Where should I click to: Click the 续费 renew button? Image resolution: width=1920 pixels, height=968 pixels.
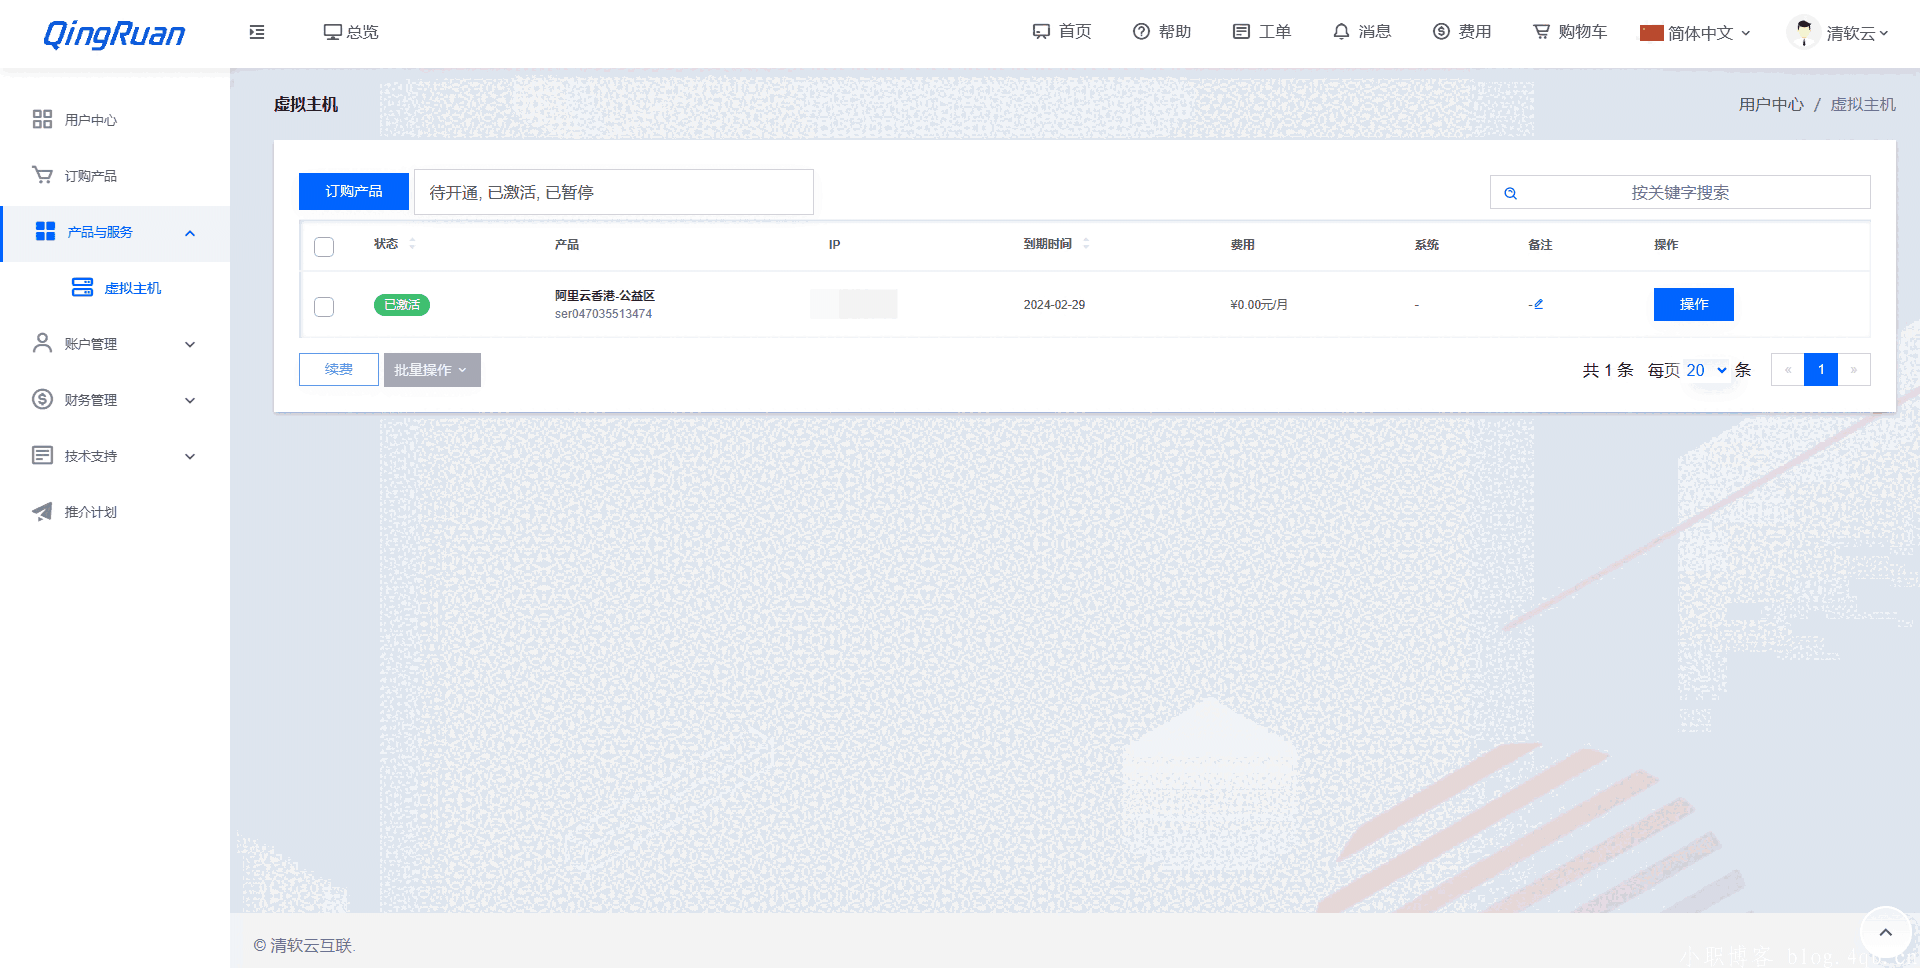pos(339,369)
